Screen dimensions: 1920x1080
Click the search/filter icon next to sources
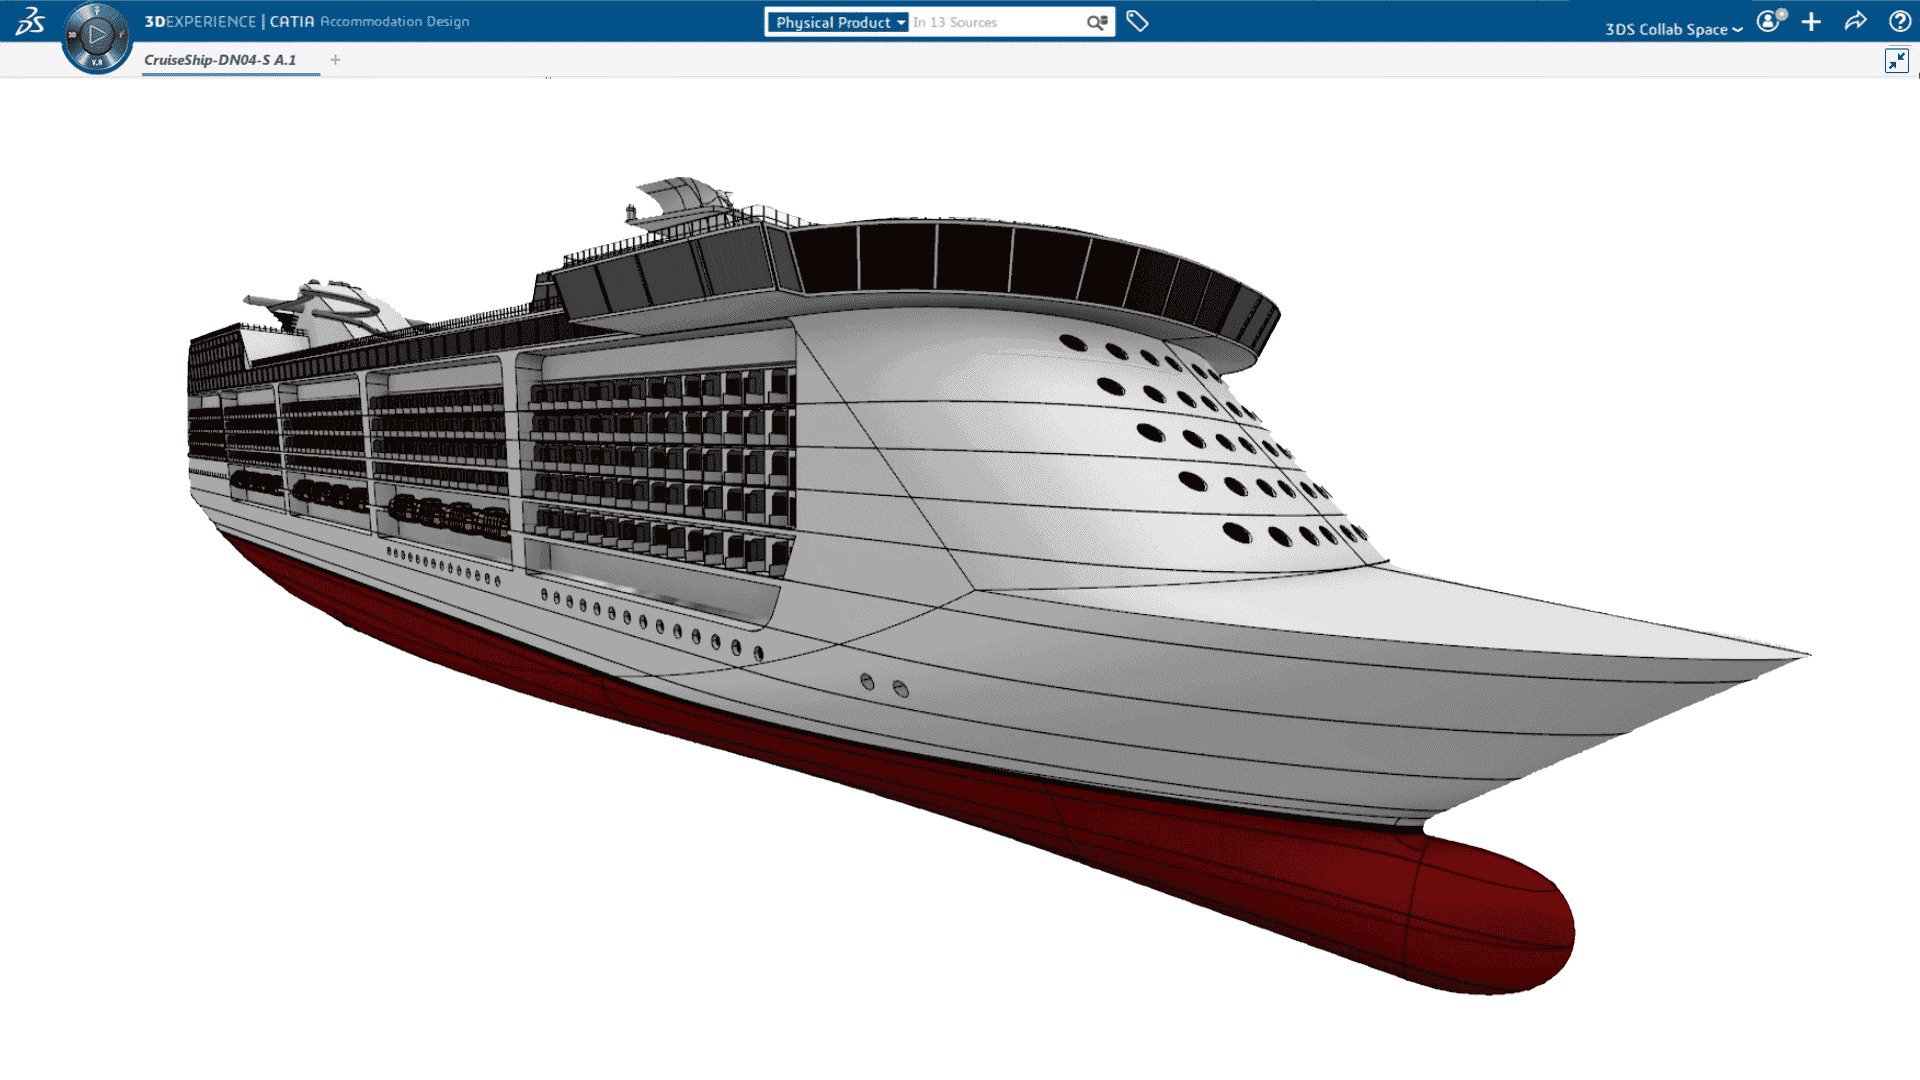coord(1097,22)
